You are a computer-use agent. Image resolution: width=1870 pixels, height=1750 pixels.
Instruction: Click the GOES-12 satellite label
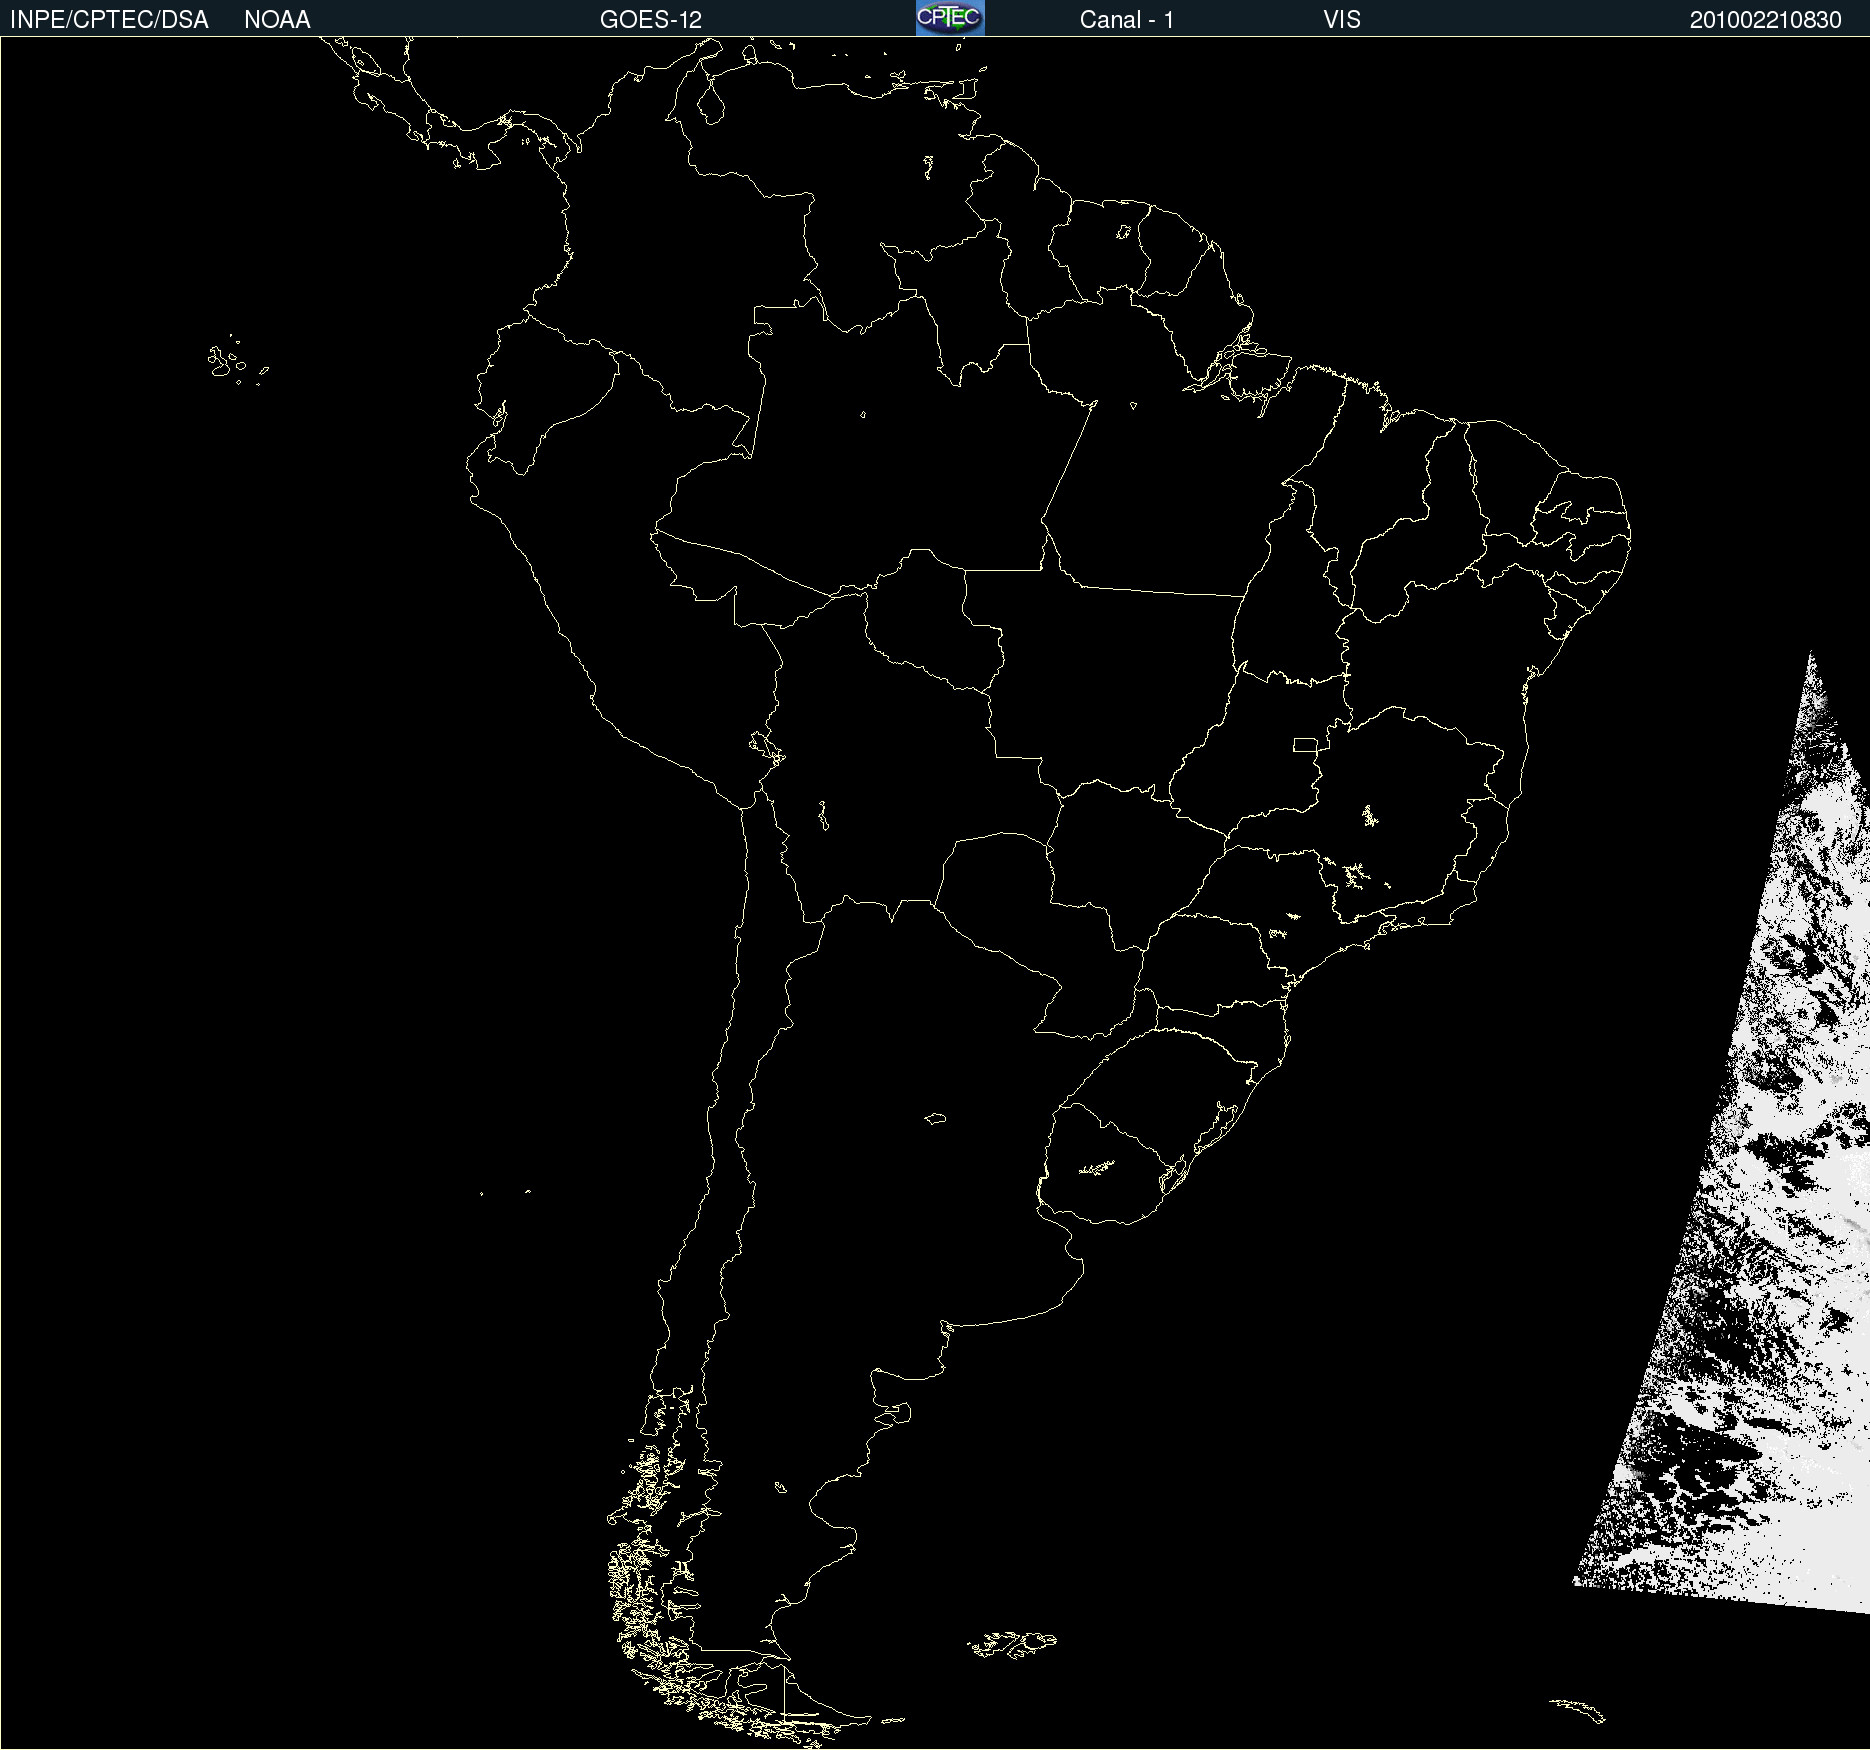point(651,20)
